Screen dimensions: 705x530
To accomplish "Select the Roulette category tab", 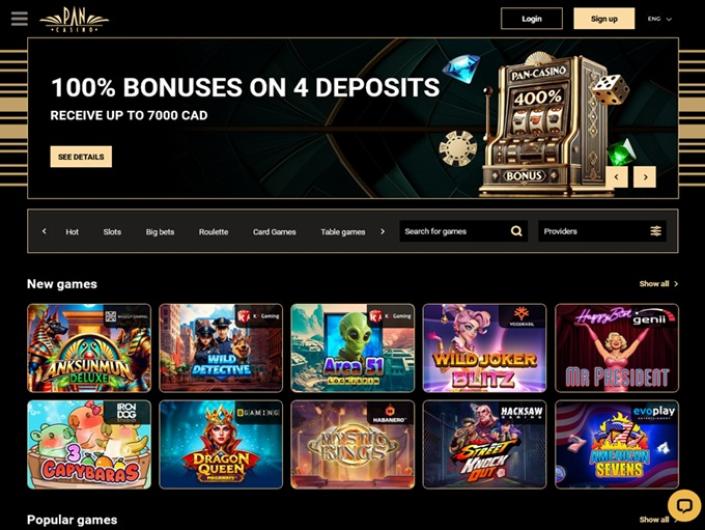I will pos(214,232).
